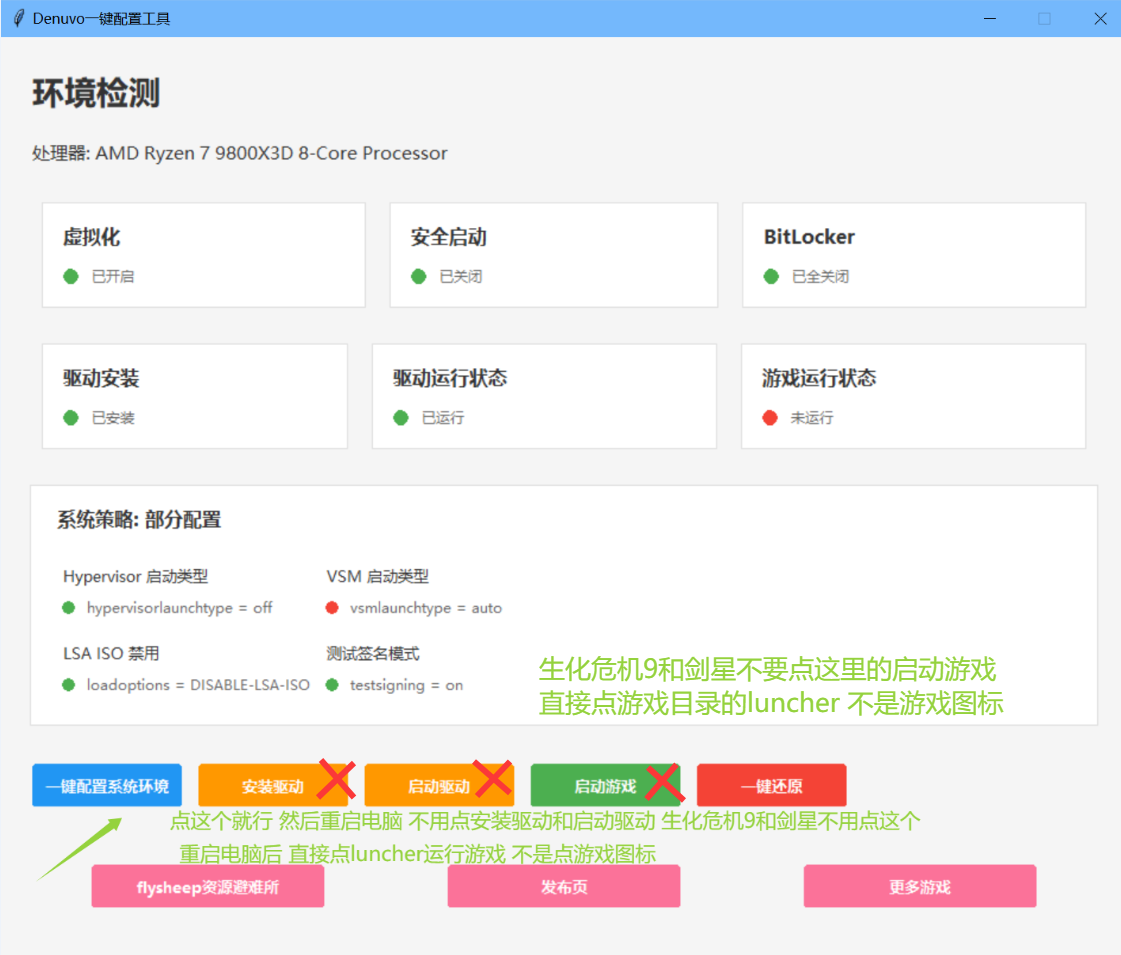Select the 安全启动 card title
Image resolution: width=1121 pixels, height=955 pixels.
click(449, 237)
